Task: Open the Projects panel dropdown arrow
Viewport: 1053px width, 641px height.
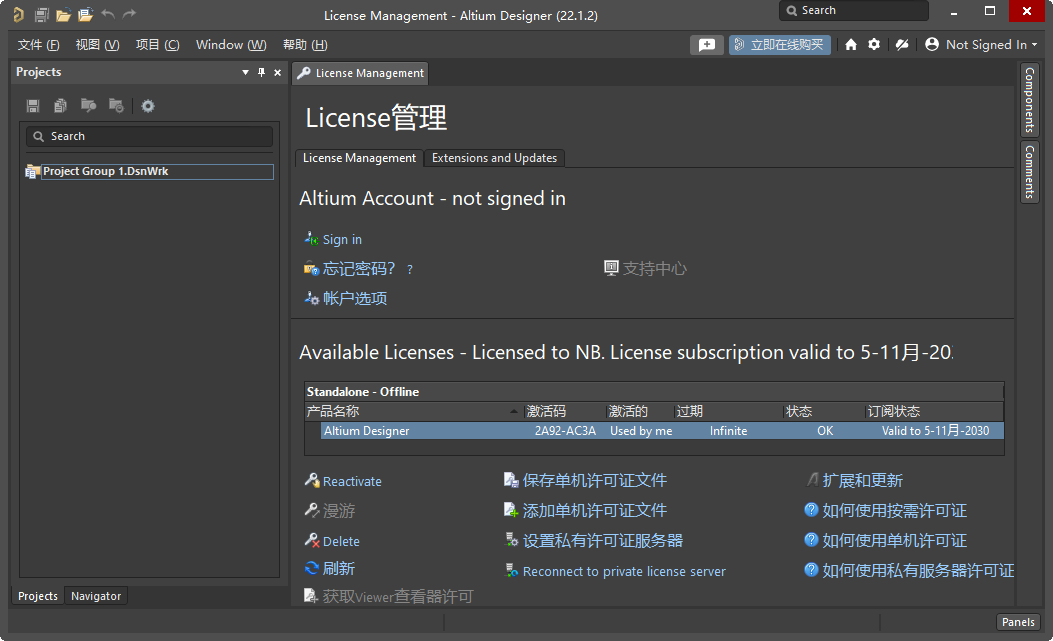Action: pos(244,72)
